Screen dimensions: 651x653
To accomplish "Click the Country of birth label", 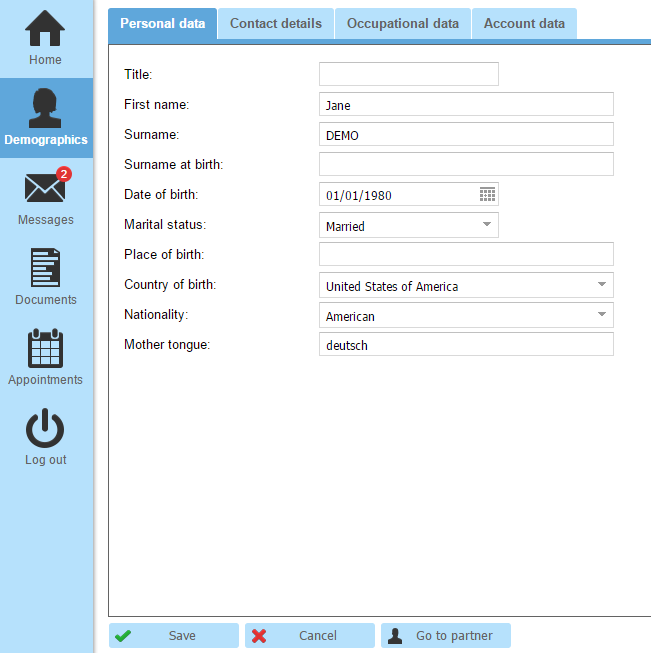I will [x=170, y=284].
